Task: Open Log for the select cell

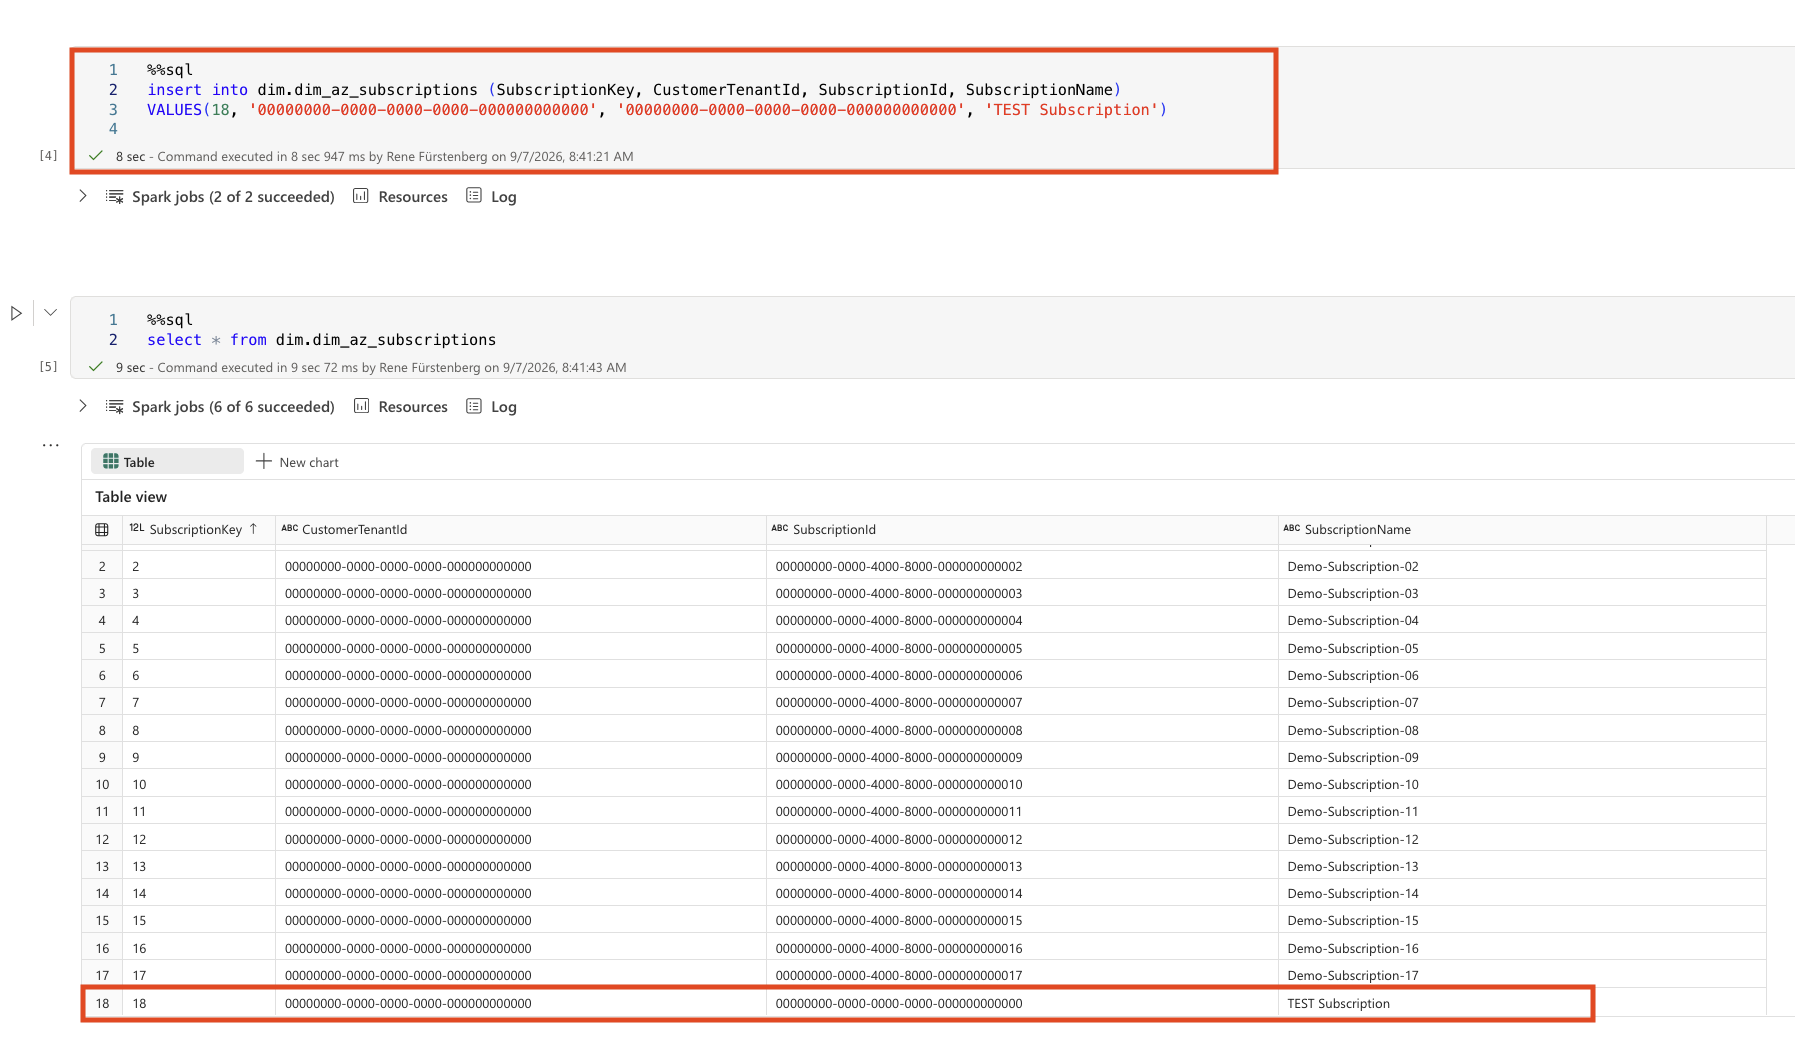Action: (x=491, y=406)
